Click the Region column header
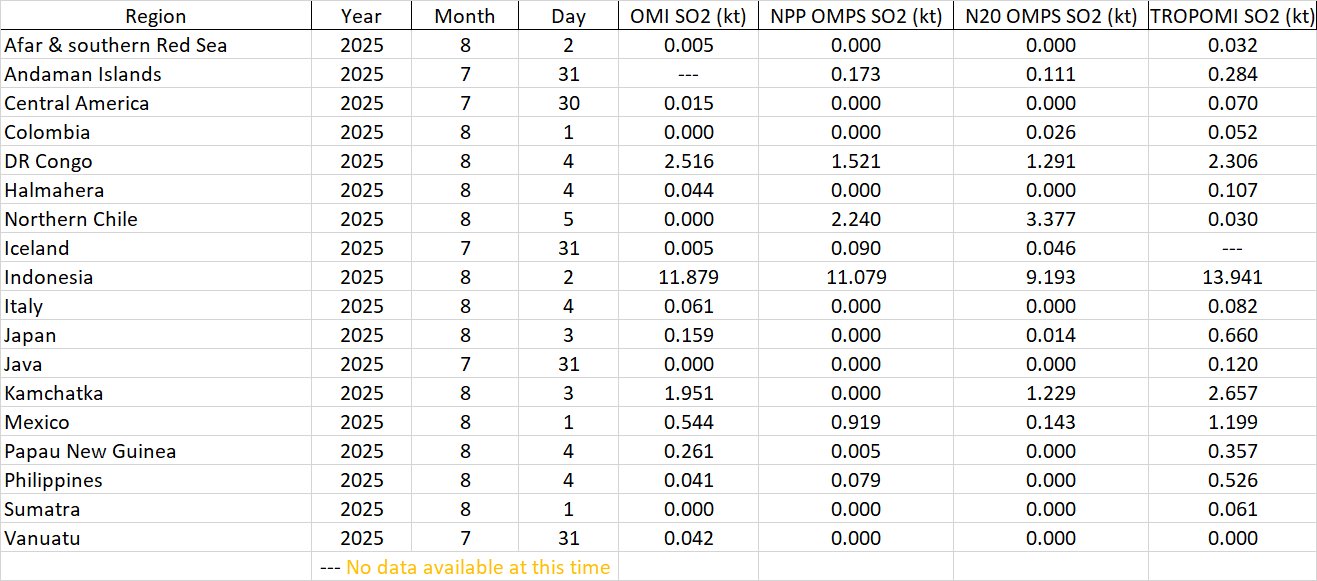 click(x=155, y=16)
